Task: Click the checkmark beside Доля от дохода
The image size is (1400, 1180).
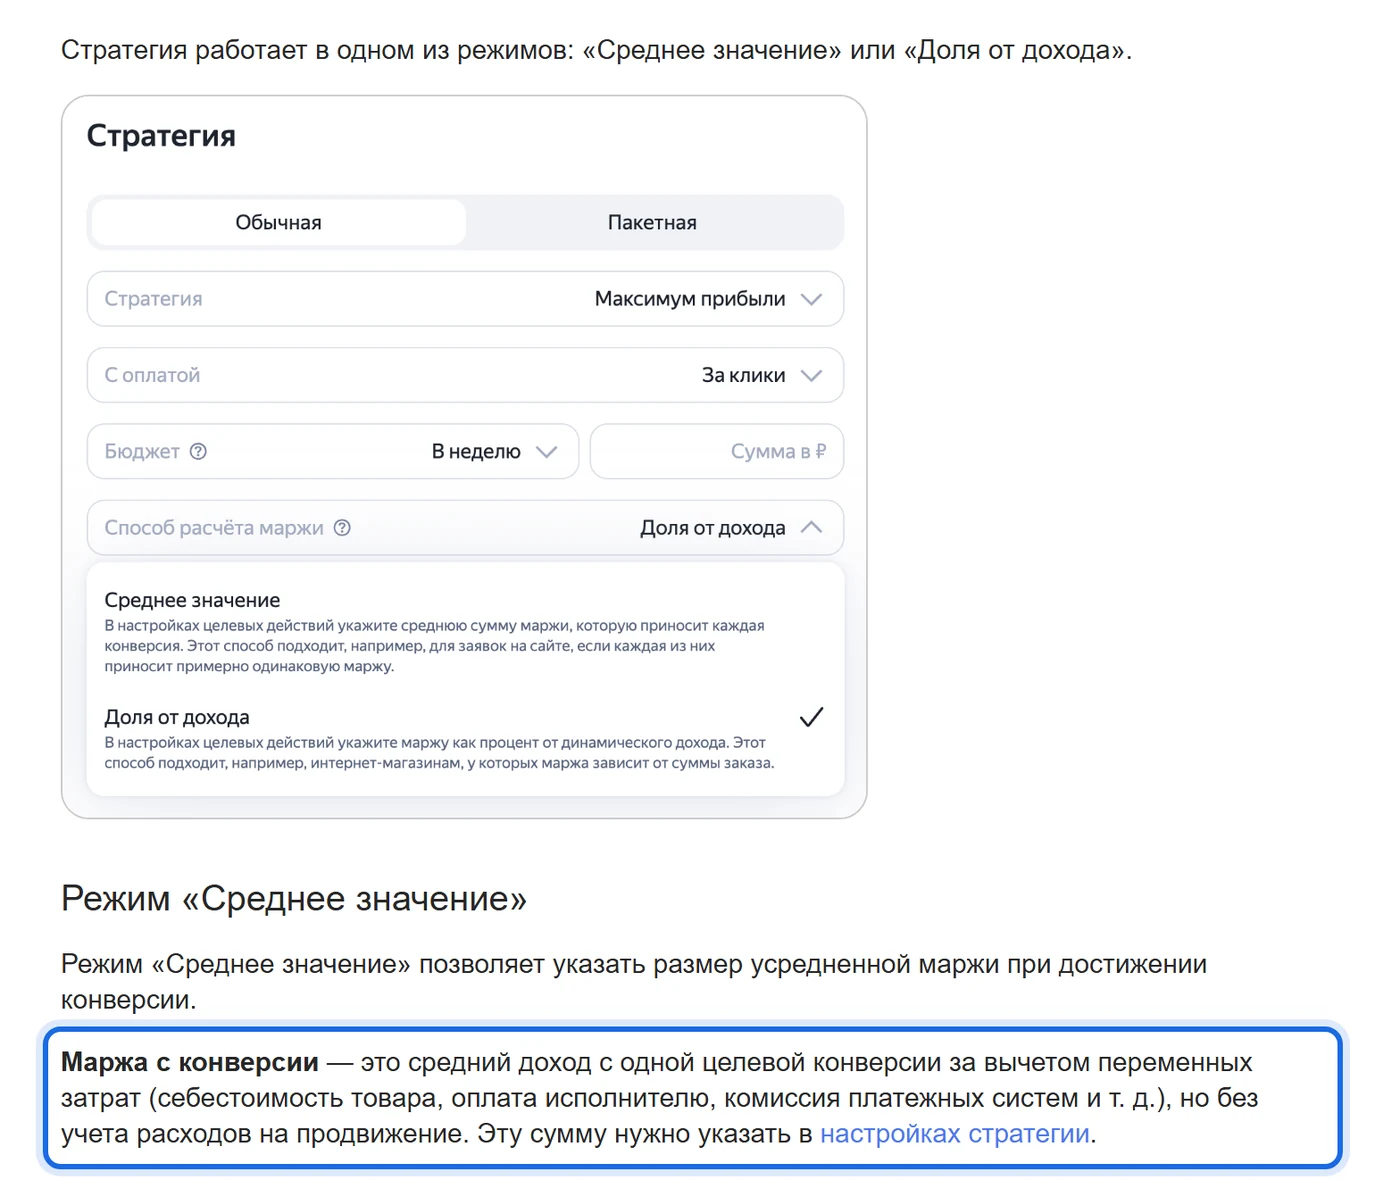Action: pos(811,717)
